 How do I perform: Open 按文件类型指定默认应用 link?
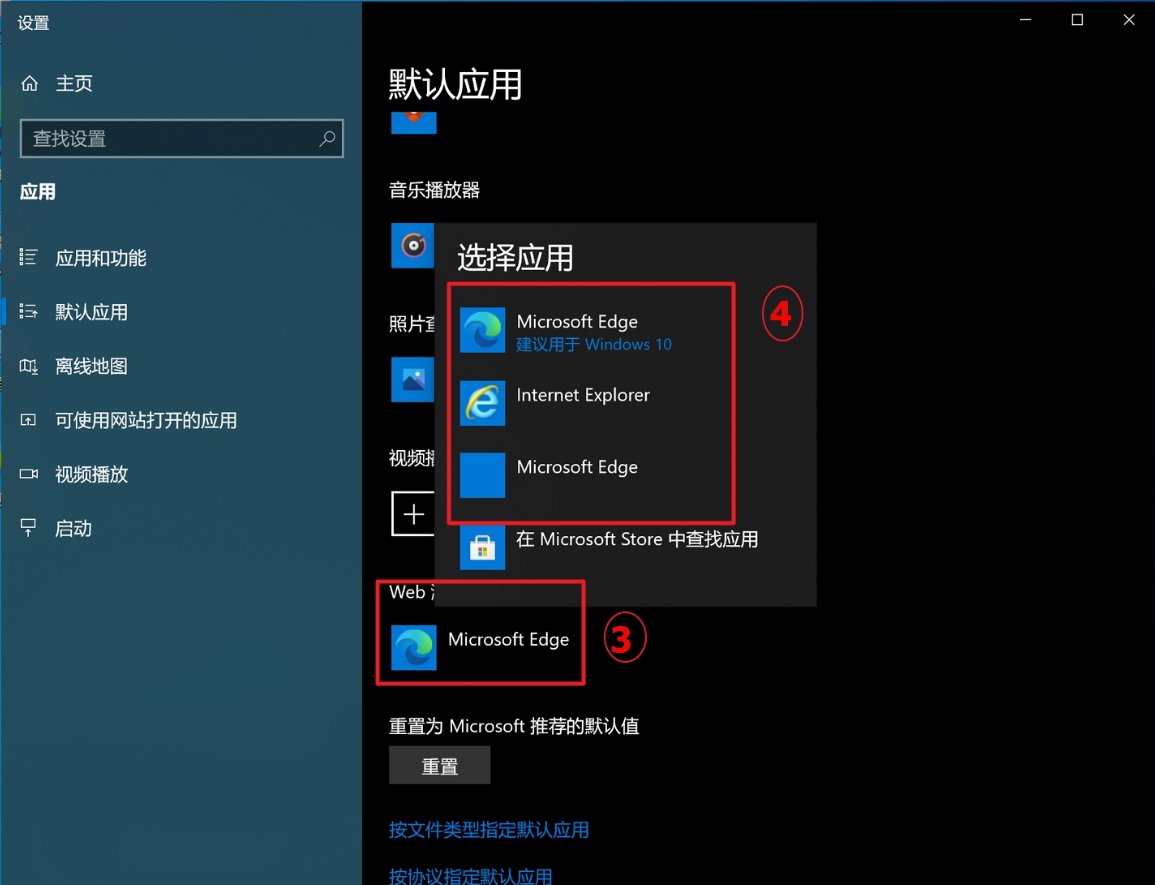click(x=489, y=830)
